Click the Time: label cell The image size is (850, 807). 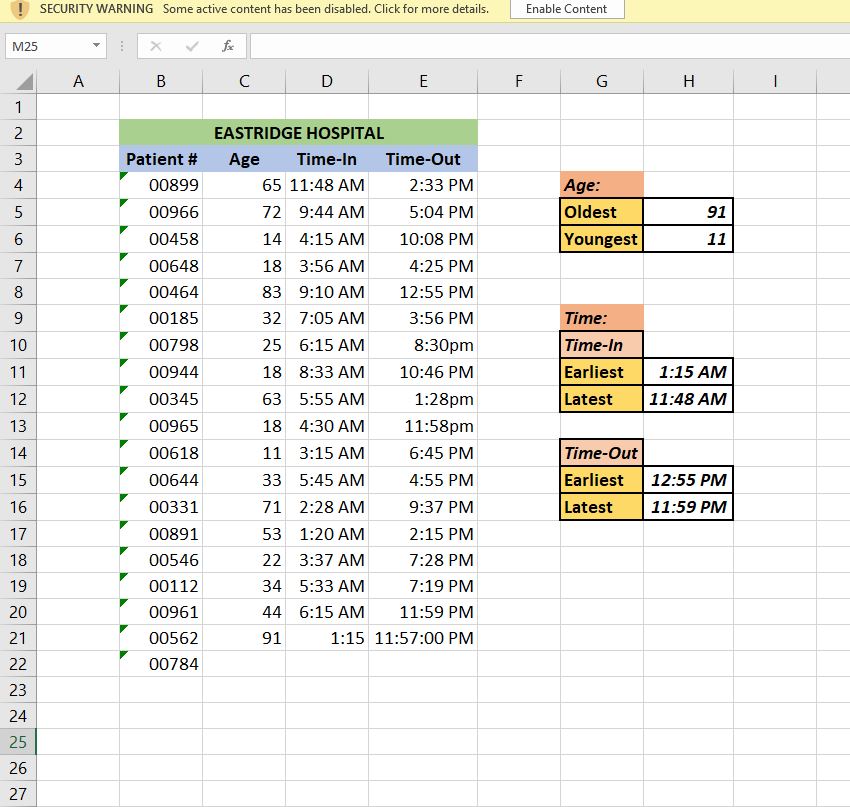pos(602,318)
